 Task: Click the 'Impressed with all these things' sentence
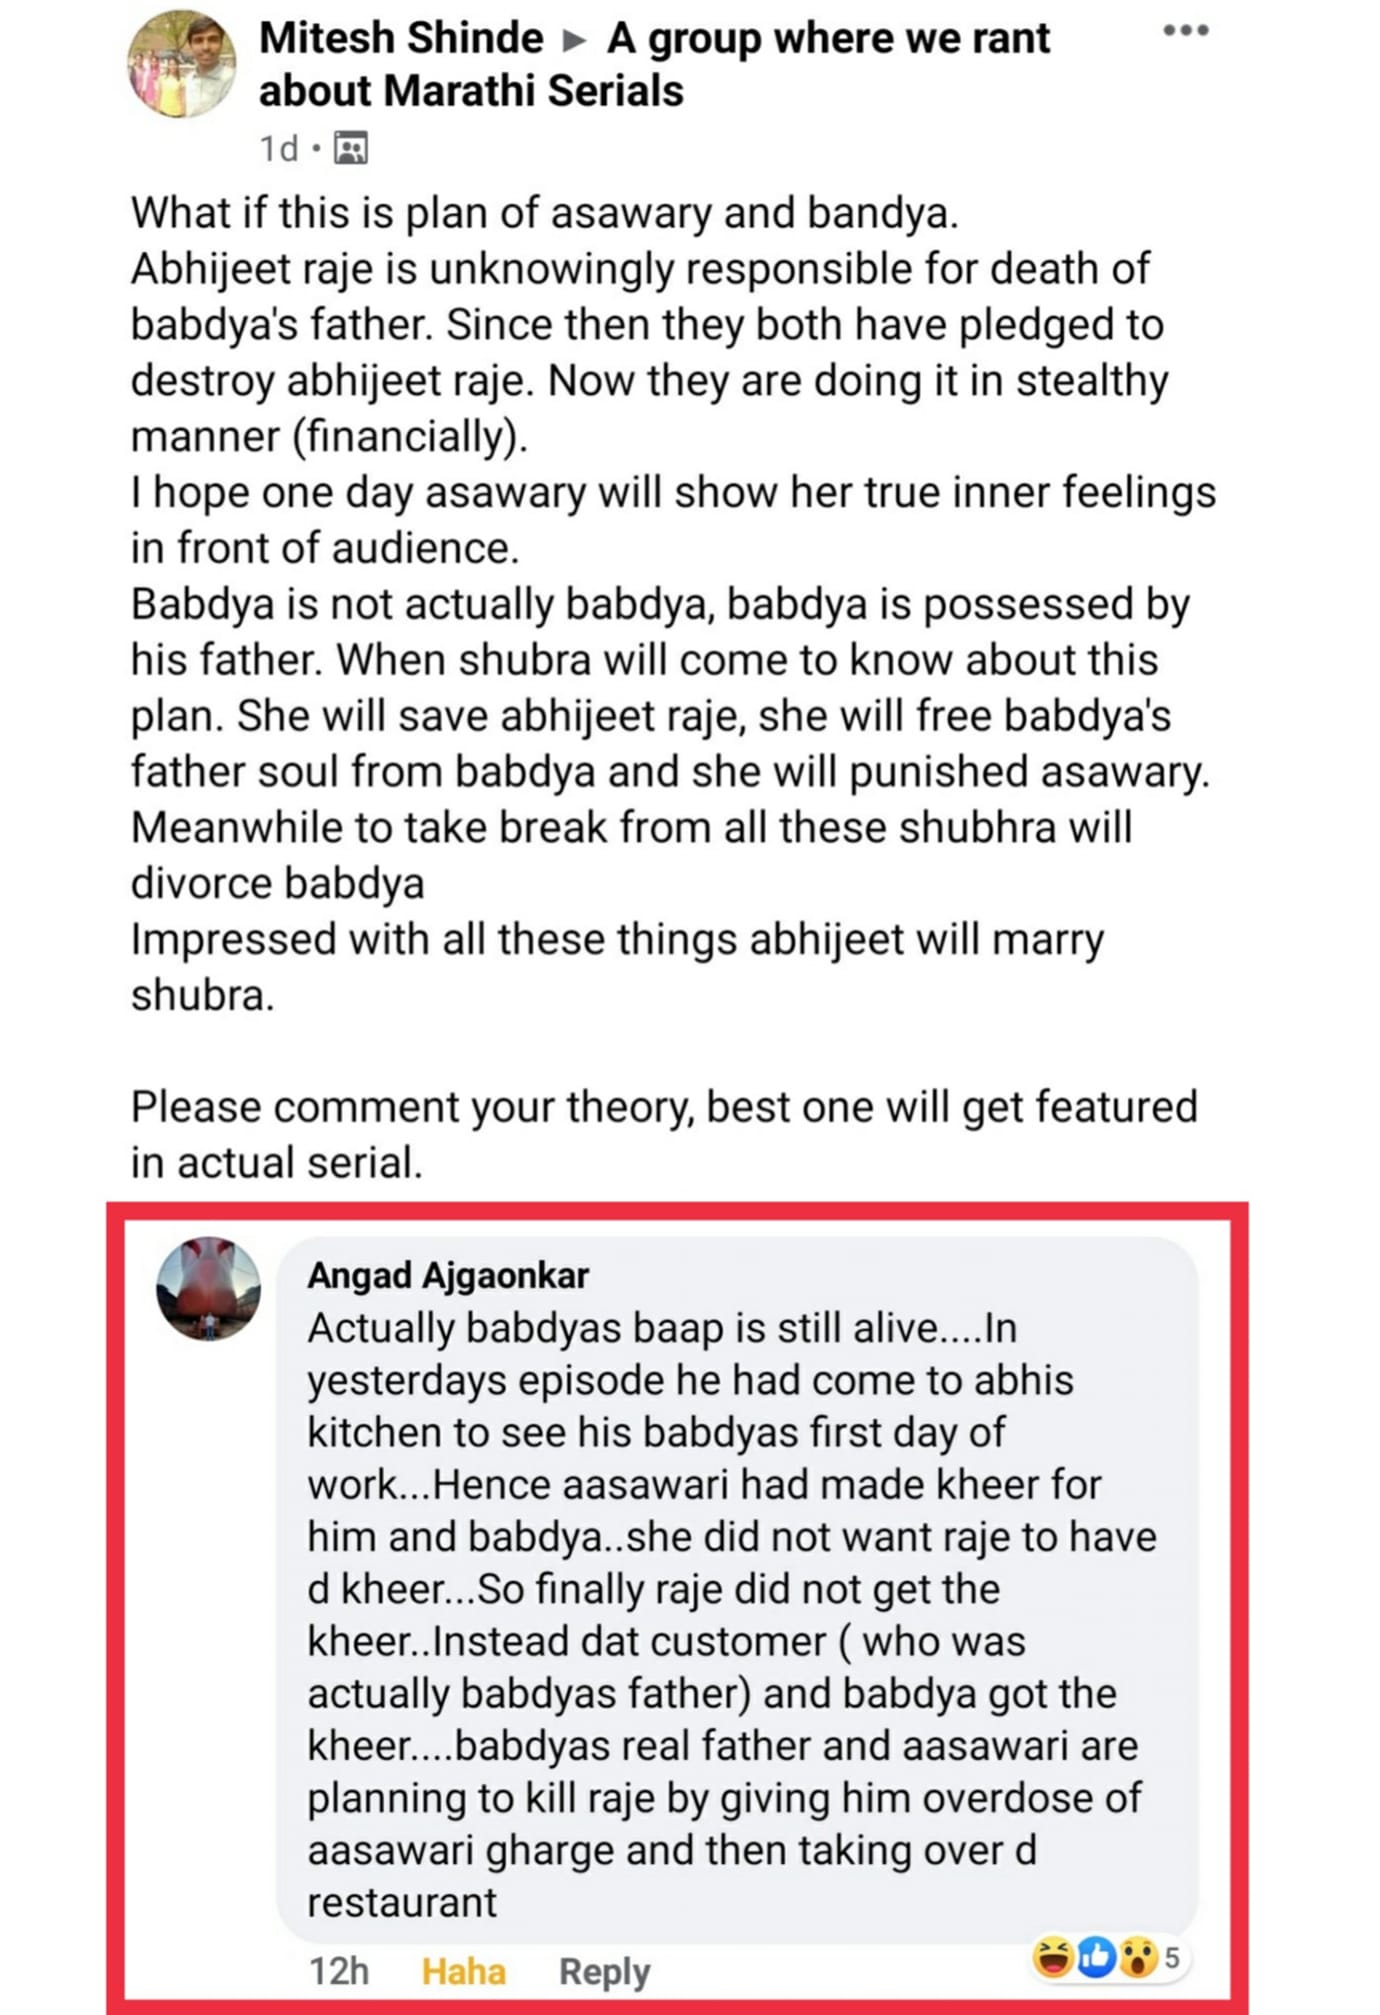(x=617, y=967)
